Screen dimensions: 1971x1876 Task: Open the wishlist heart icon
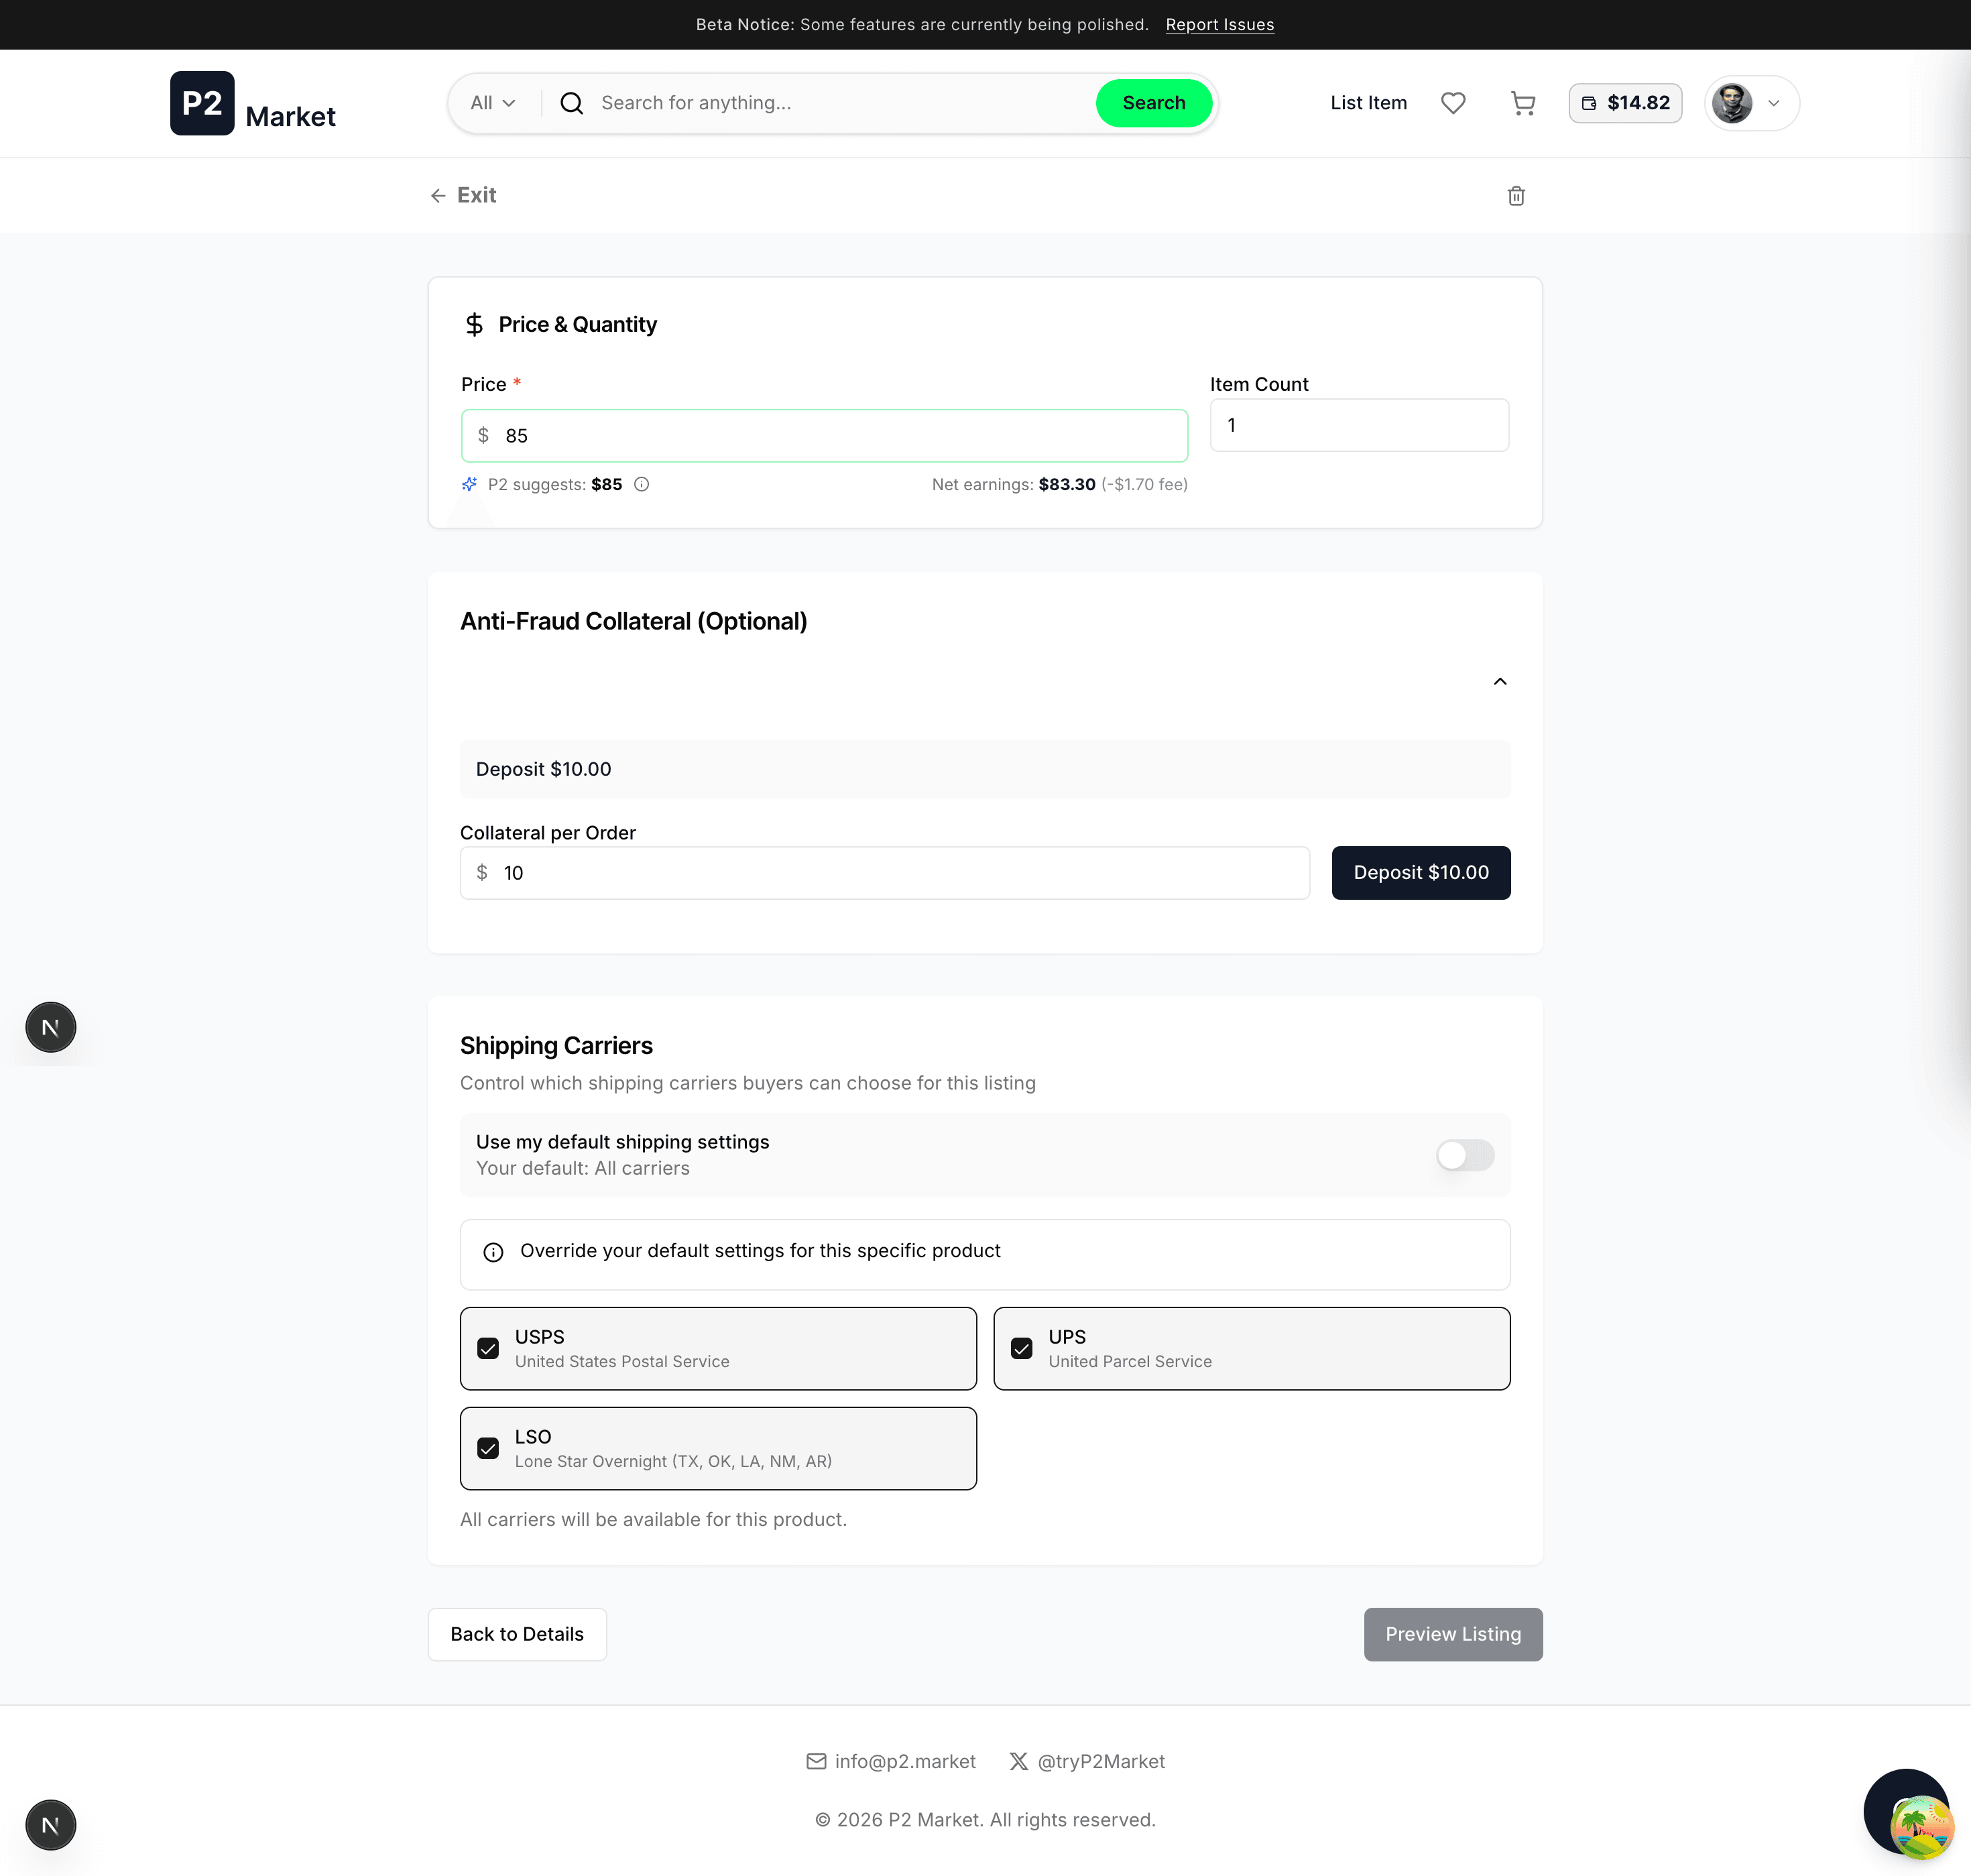point(1453,103)
